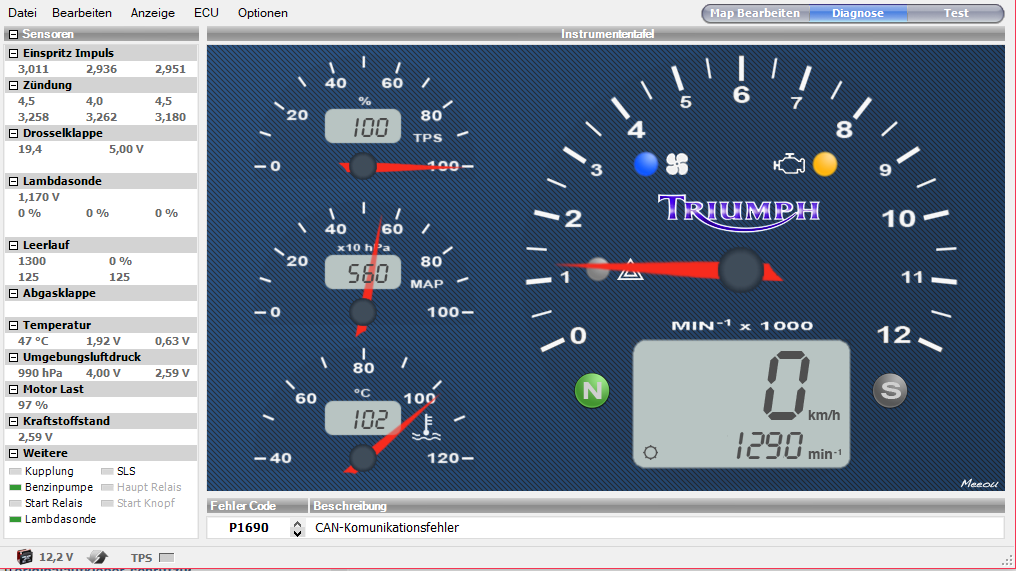Switch to the Map Bearbeiten tab
The height and width of the screenshot is (571, 1016).
point(756,13)
